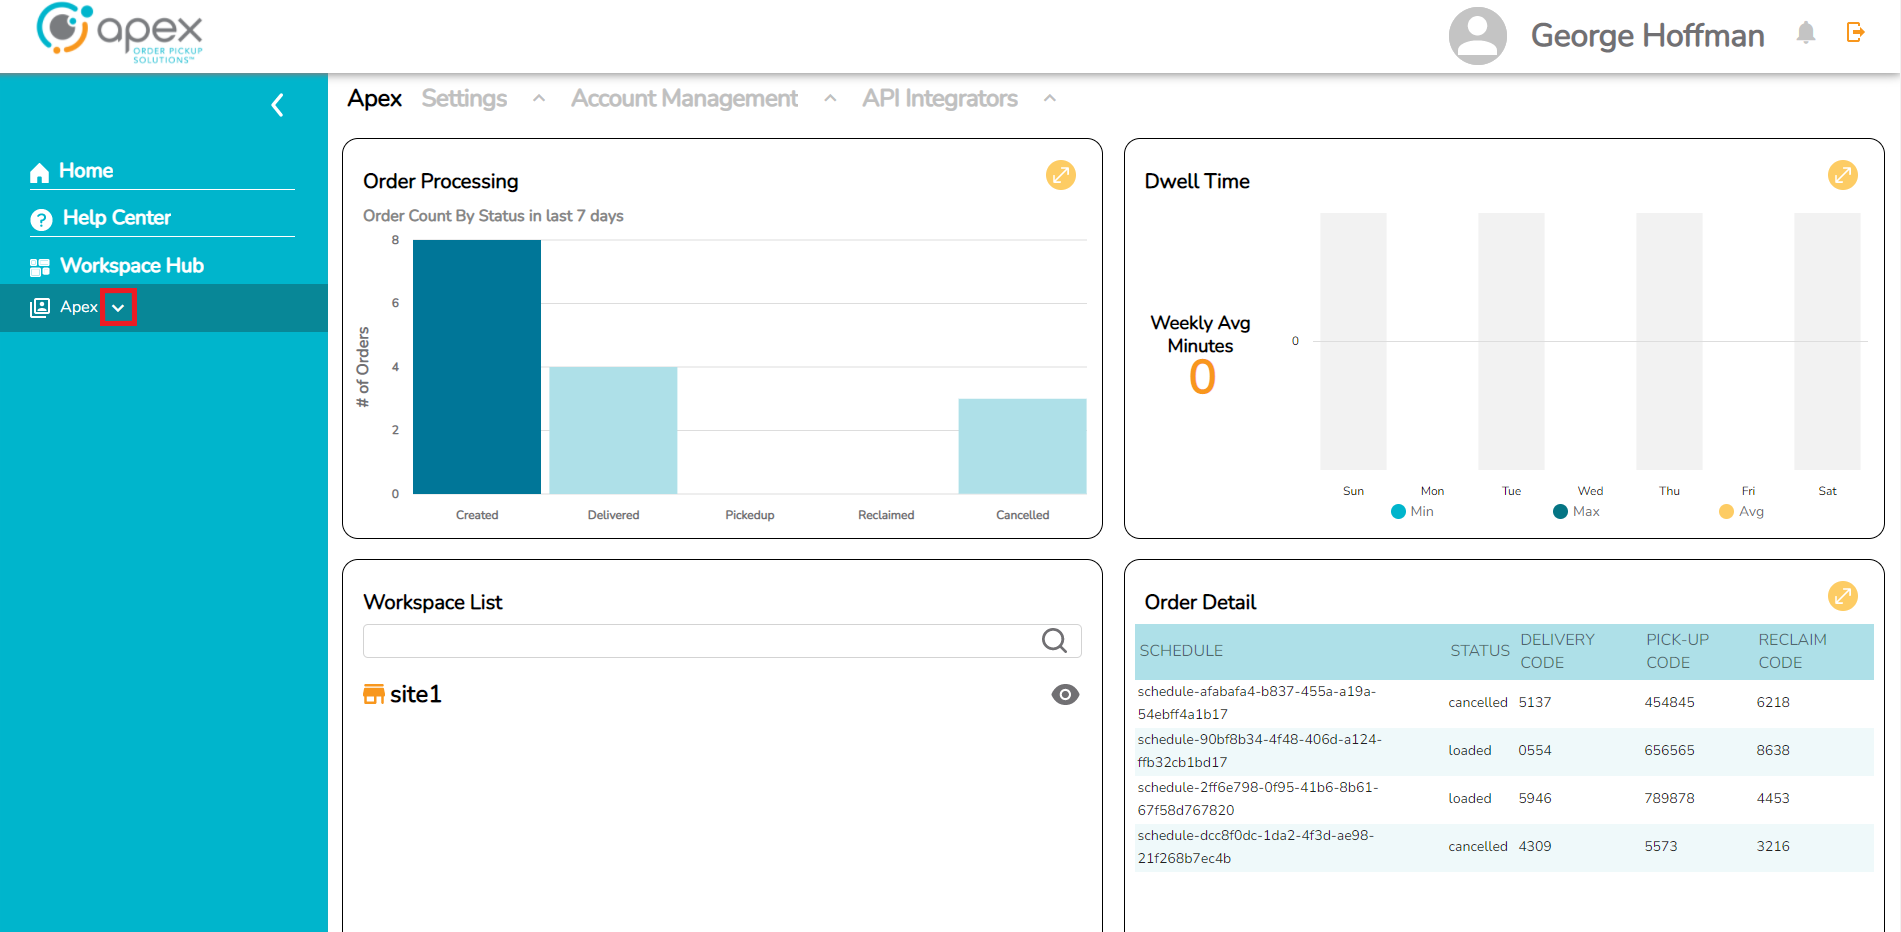Expand the Apex sidebar dropdown arrow
The image size is (1901, 932).
(x=118, y=308)
